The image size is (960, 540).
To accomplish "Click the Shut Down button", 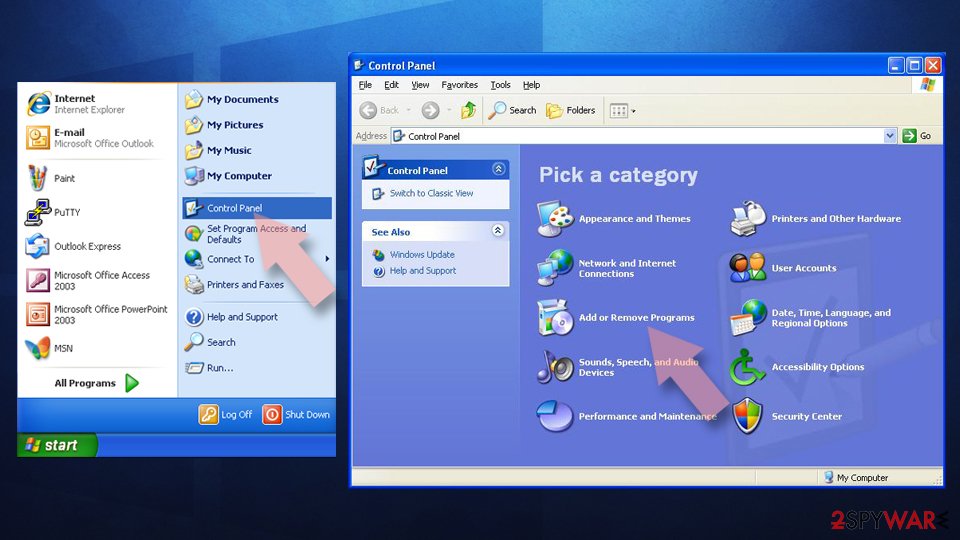I will 296,414.
